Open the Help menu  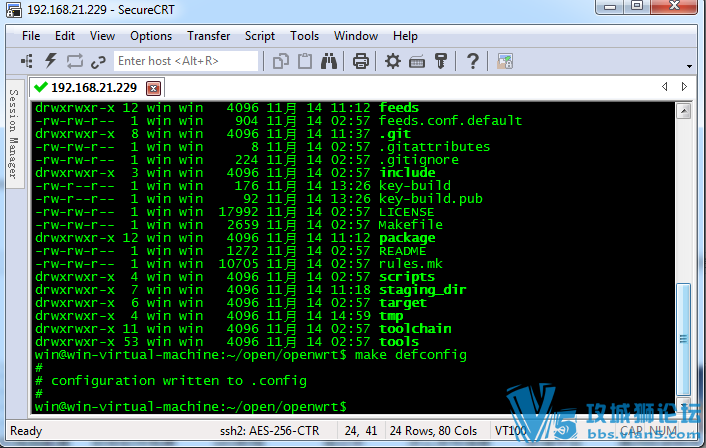tap(405, 36)
